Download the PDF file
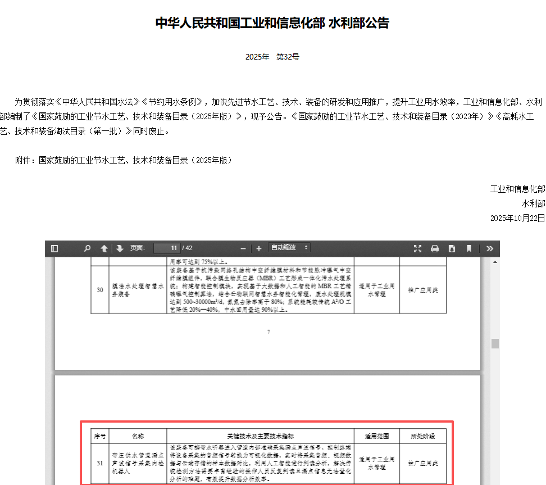Viewport: 546px width, 485px height. click(x=452, y=248)
